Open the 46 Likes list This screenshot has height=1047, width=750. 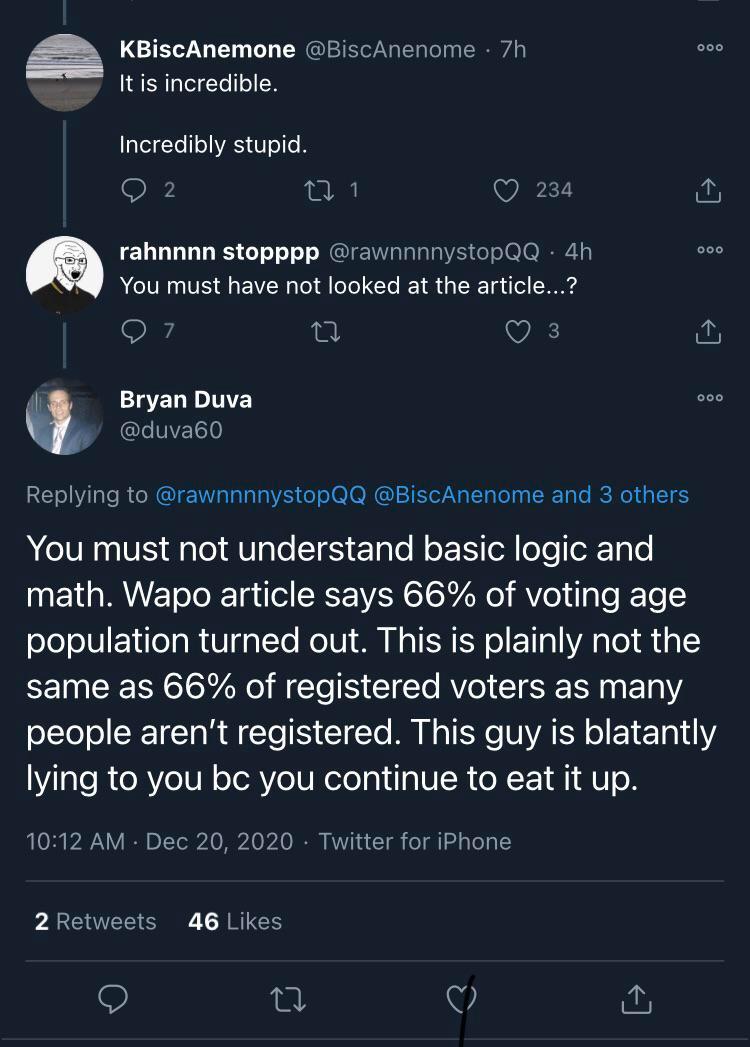pos(233,921)
